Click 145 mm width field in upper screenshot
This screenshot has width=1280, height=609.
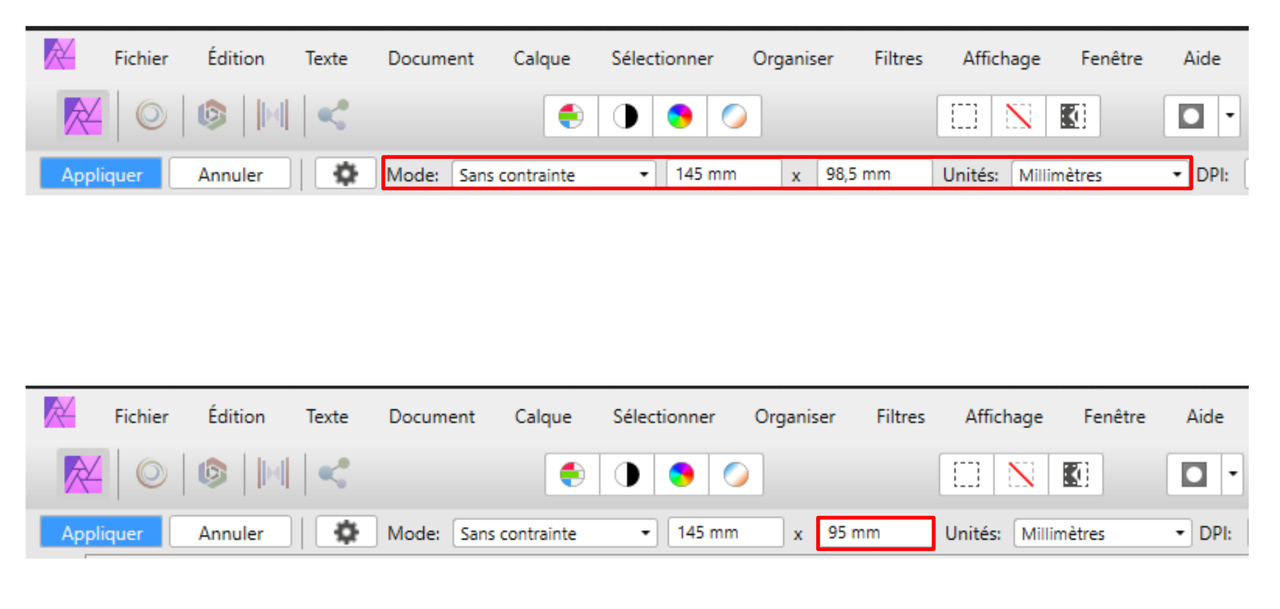[725, 174]
